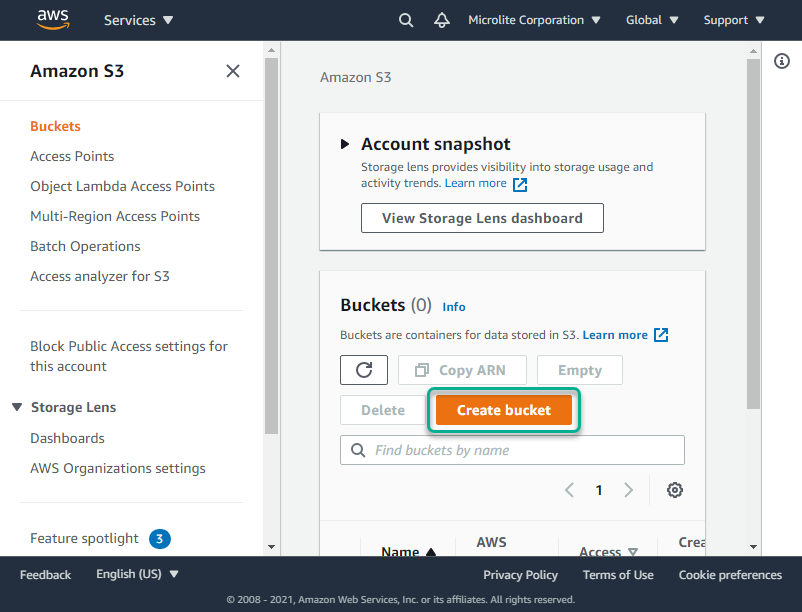Open the Terms of Use link
Screen dimensions: 802x612
[x=618, y=575]
